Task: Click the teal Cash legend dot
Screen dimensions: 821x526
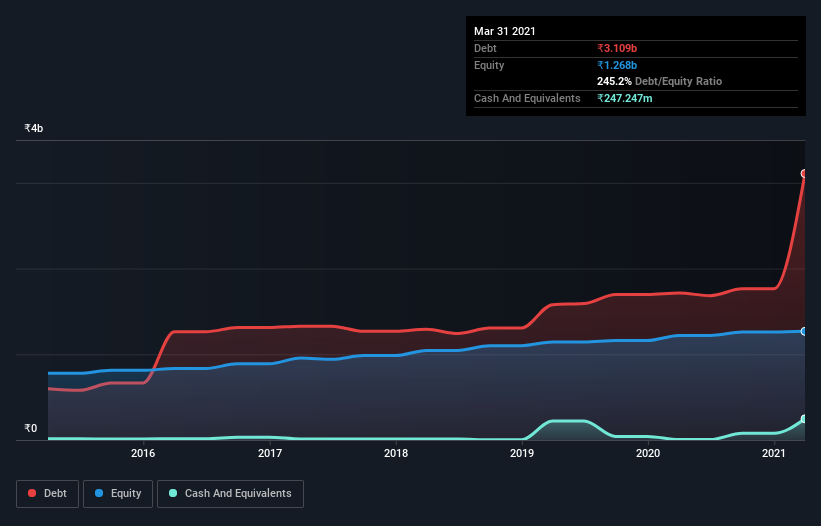Action: coord(173,493)
